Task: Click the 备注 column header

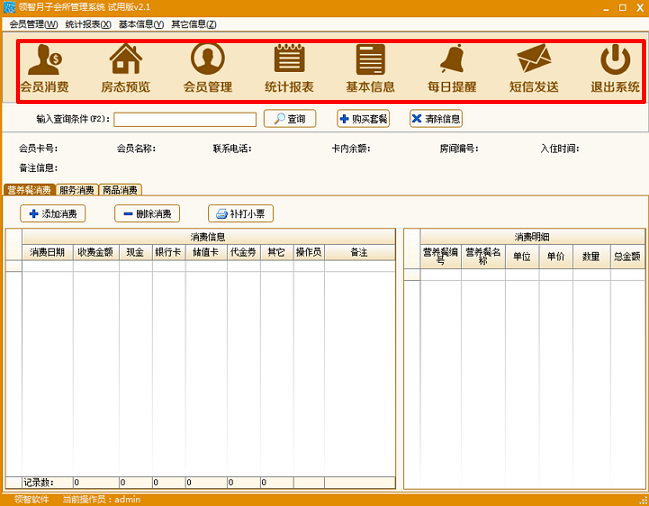Action: pyautogui.click(x=359, y=252)
